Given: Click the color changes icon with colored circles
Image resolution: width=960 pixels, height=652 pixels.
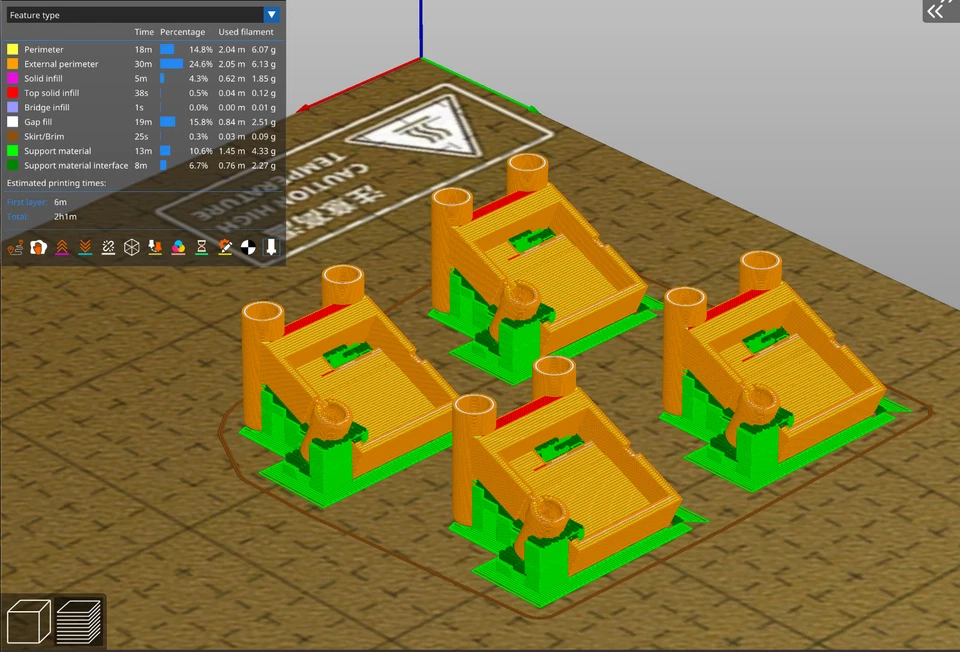Looking at the screenshot, I should (177, 247).
